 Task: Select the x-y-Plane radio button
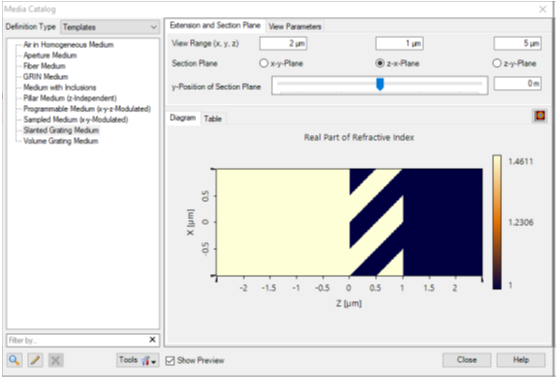click(263, 63)
